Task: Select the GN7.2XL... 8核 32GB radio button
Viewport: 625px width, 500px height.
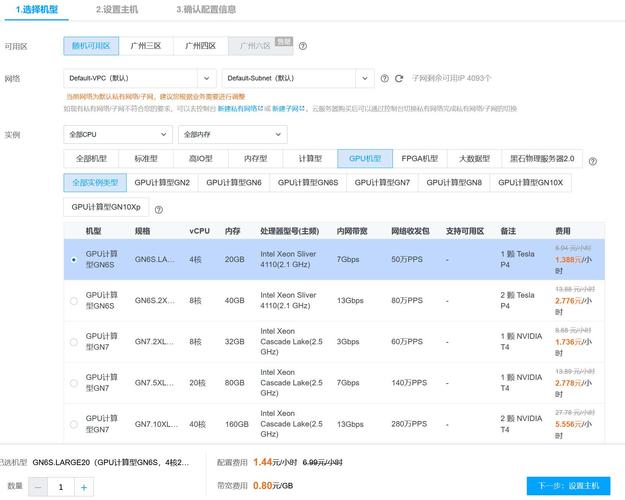Action: 74,342
